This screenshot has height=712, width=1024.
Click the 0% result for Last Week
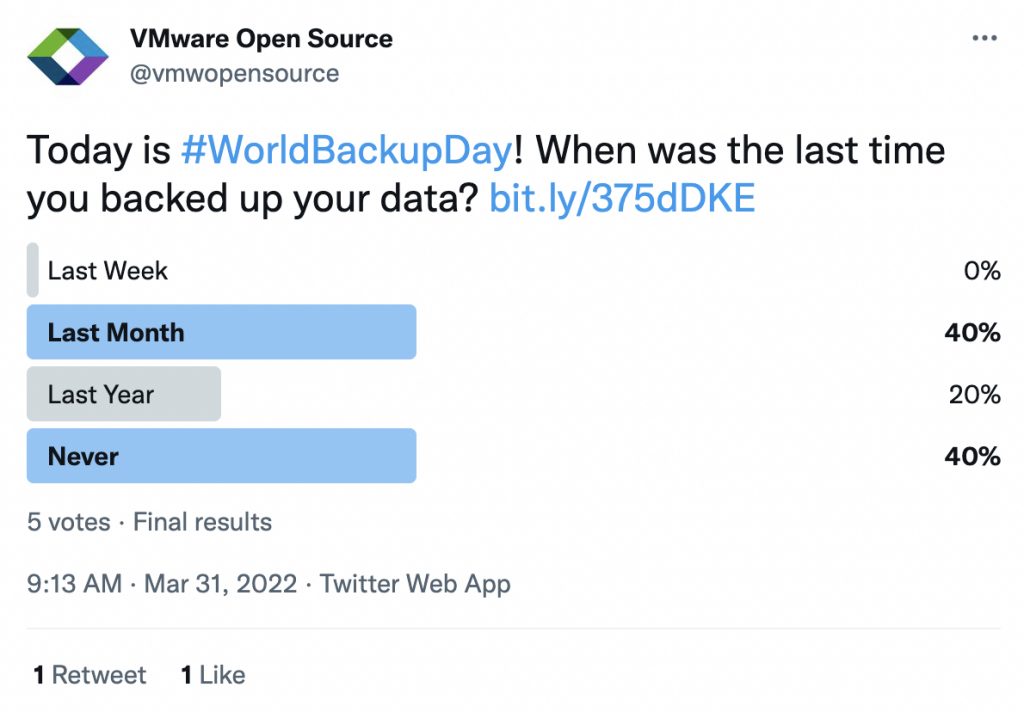982,270
